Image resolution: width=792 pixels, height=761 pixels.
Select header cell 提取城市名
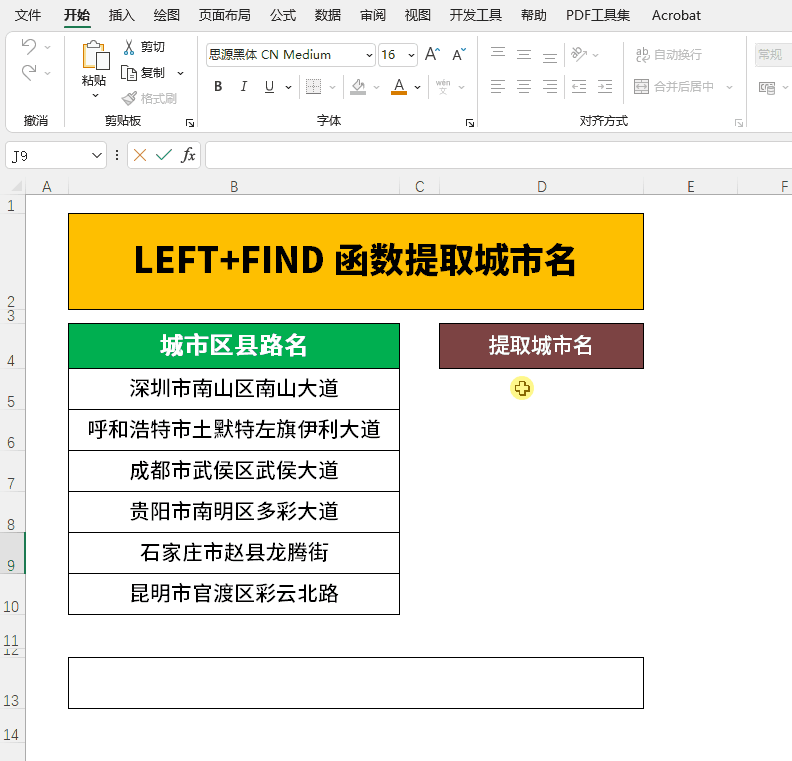[x=541, y=346]
